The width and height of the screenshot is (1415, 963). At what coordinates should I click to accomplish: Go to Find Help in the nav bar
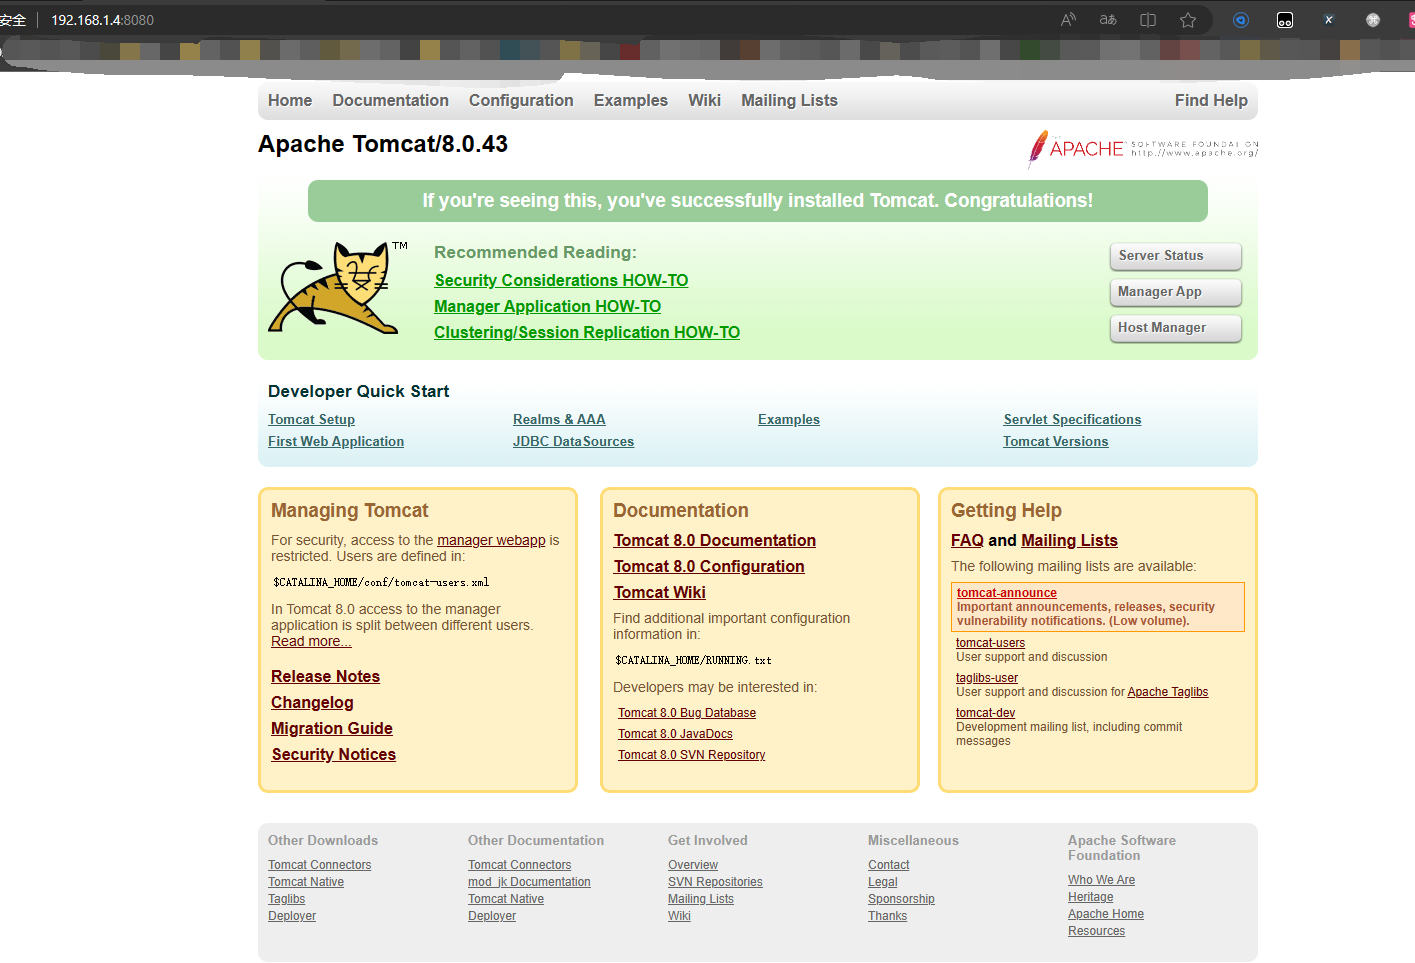1211,100
